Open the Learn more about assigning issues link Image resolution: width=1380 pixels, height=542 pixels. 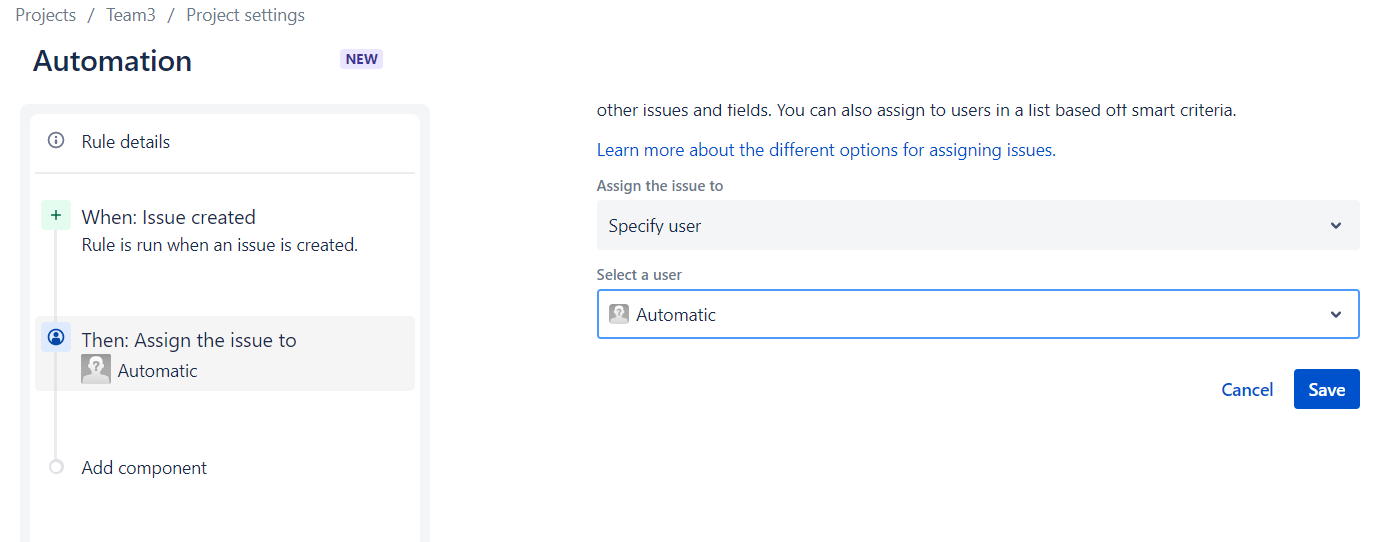click(x=826, y=150)
